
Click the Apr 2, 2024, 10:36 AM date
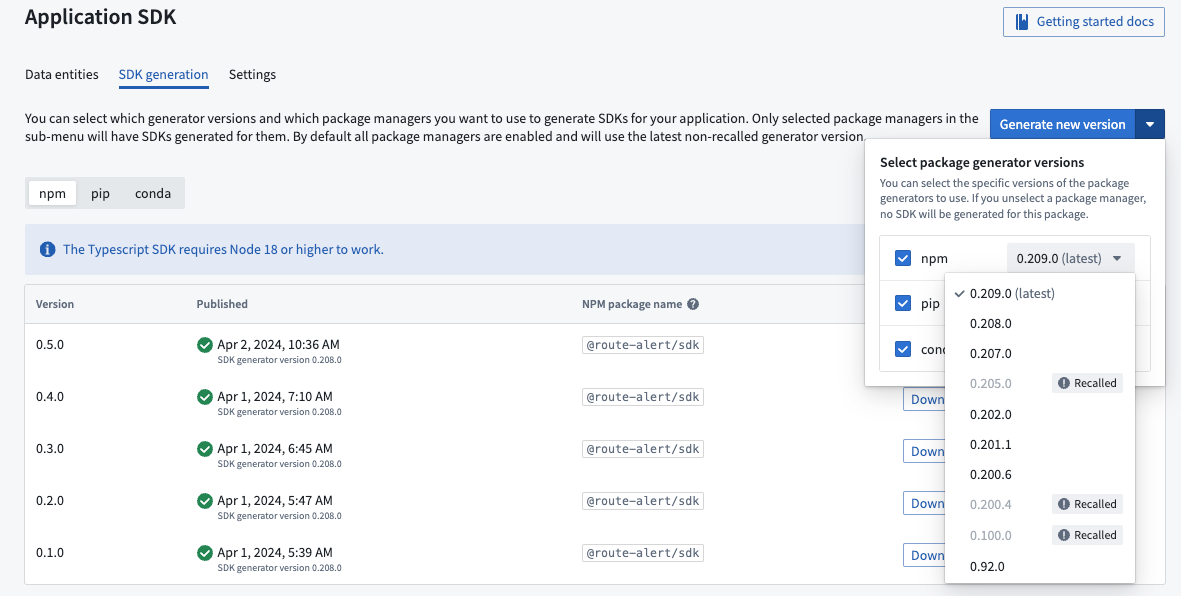click(279, 344)
